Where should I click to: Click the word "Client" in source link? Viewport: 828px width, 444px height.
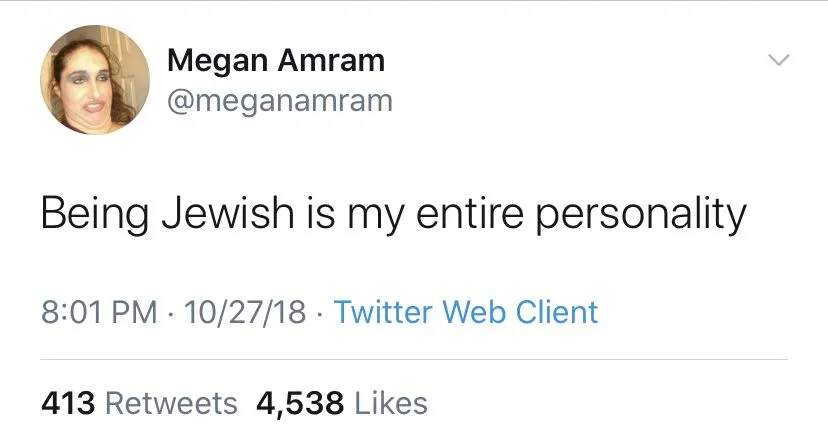point(557,312)
